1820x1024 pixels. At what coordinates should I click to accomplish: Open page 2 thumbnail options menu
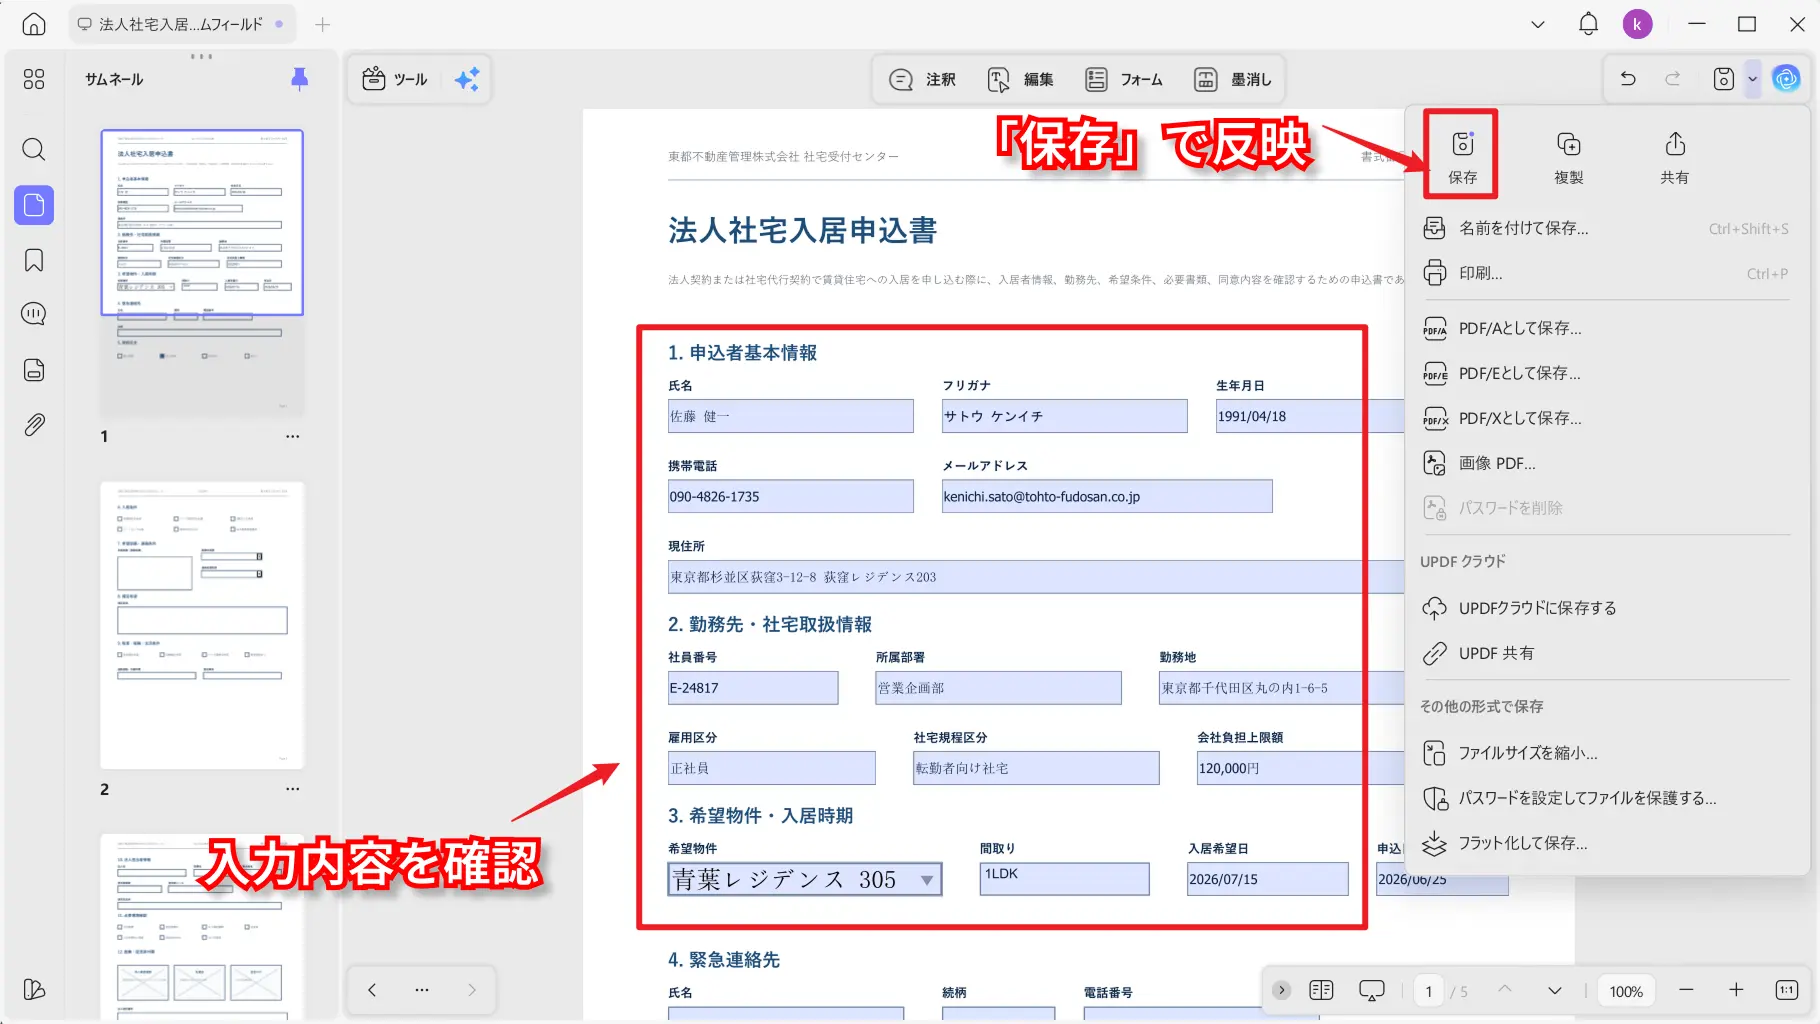tap(292, 789)
